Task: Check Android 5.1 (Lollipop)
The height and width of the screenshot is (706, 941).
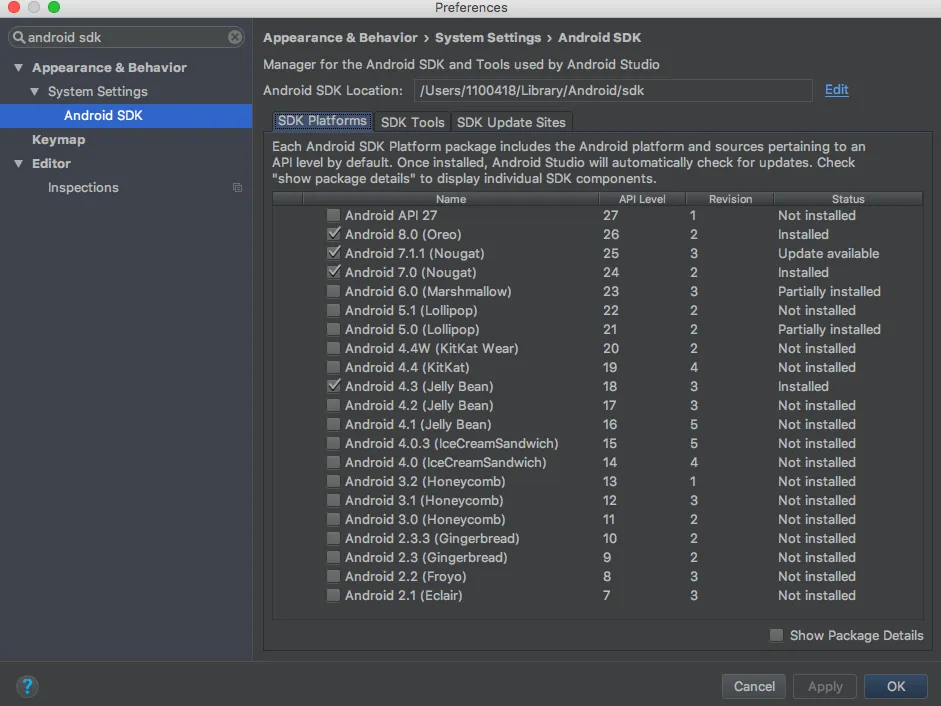Action: click(x=333, y=310)
